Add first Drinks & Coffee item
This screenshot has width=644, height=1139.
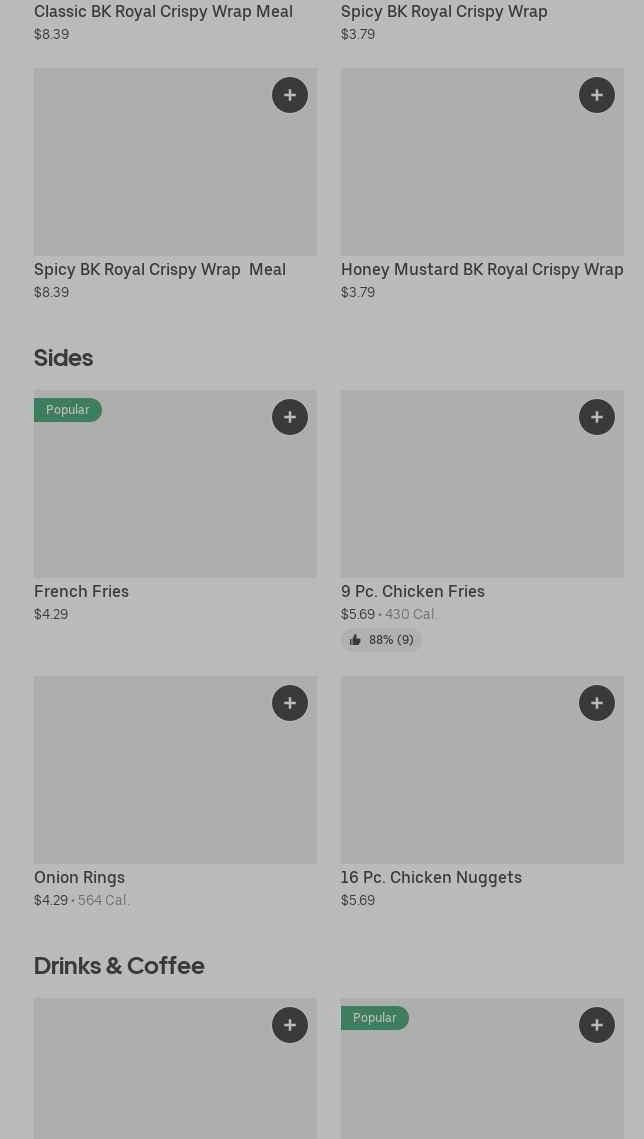click(x=290, y=1025)
